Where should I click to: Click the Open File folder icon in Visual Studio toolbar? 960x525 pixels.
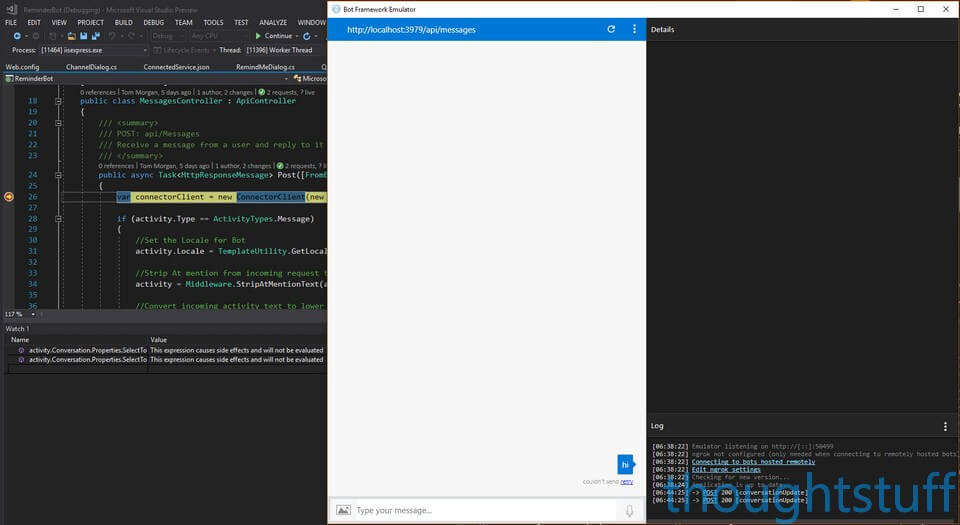pos(72,36)
